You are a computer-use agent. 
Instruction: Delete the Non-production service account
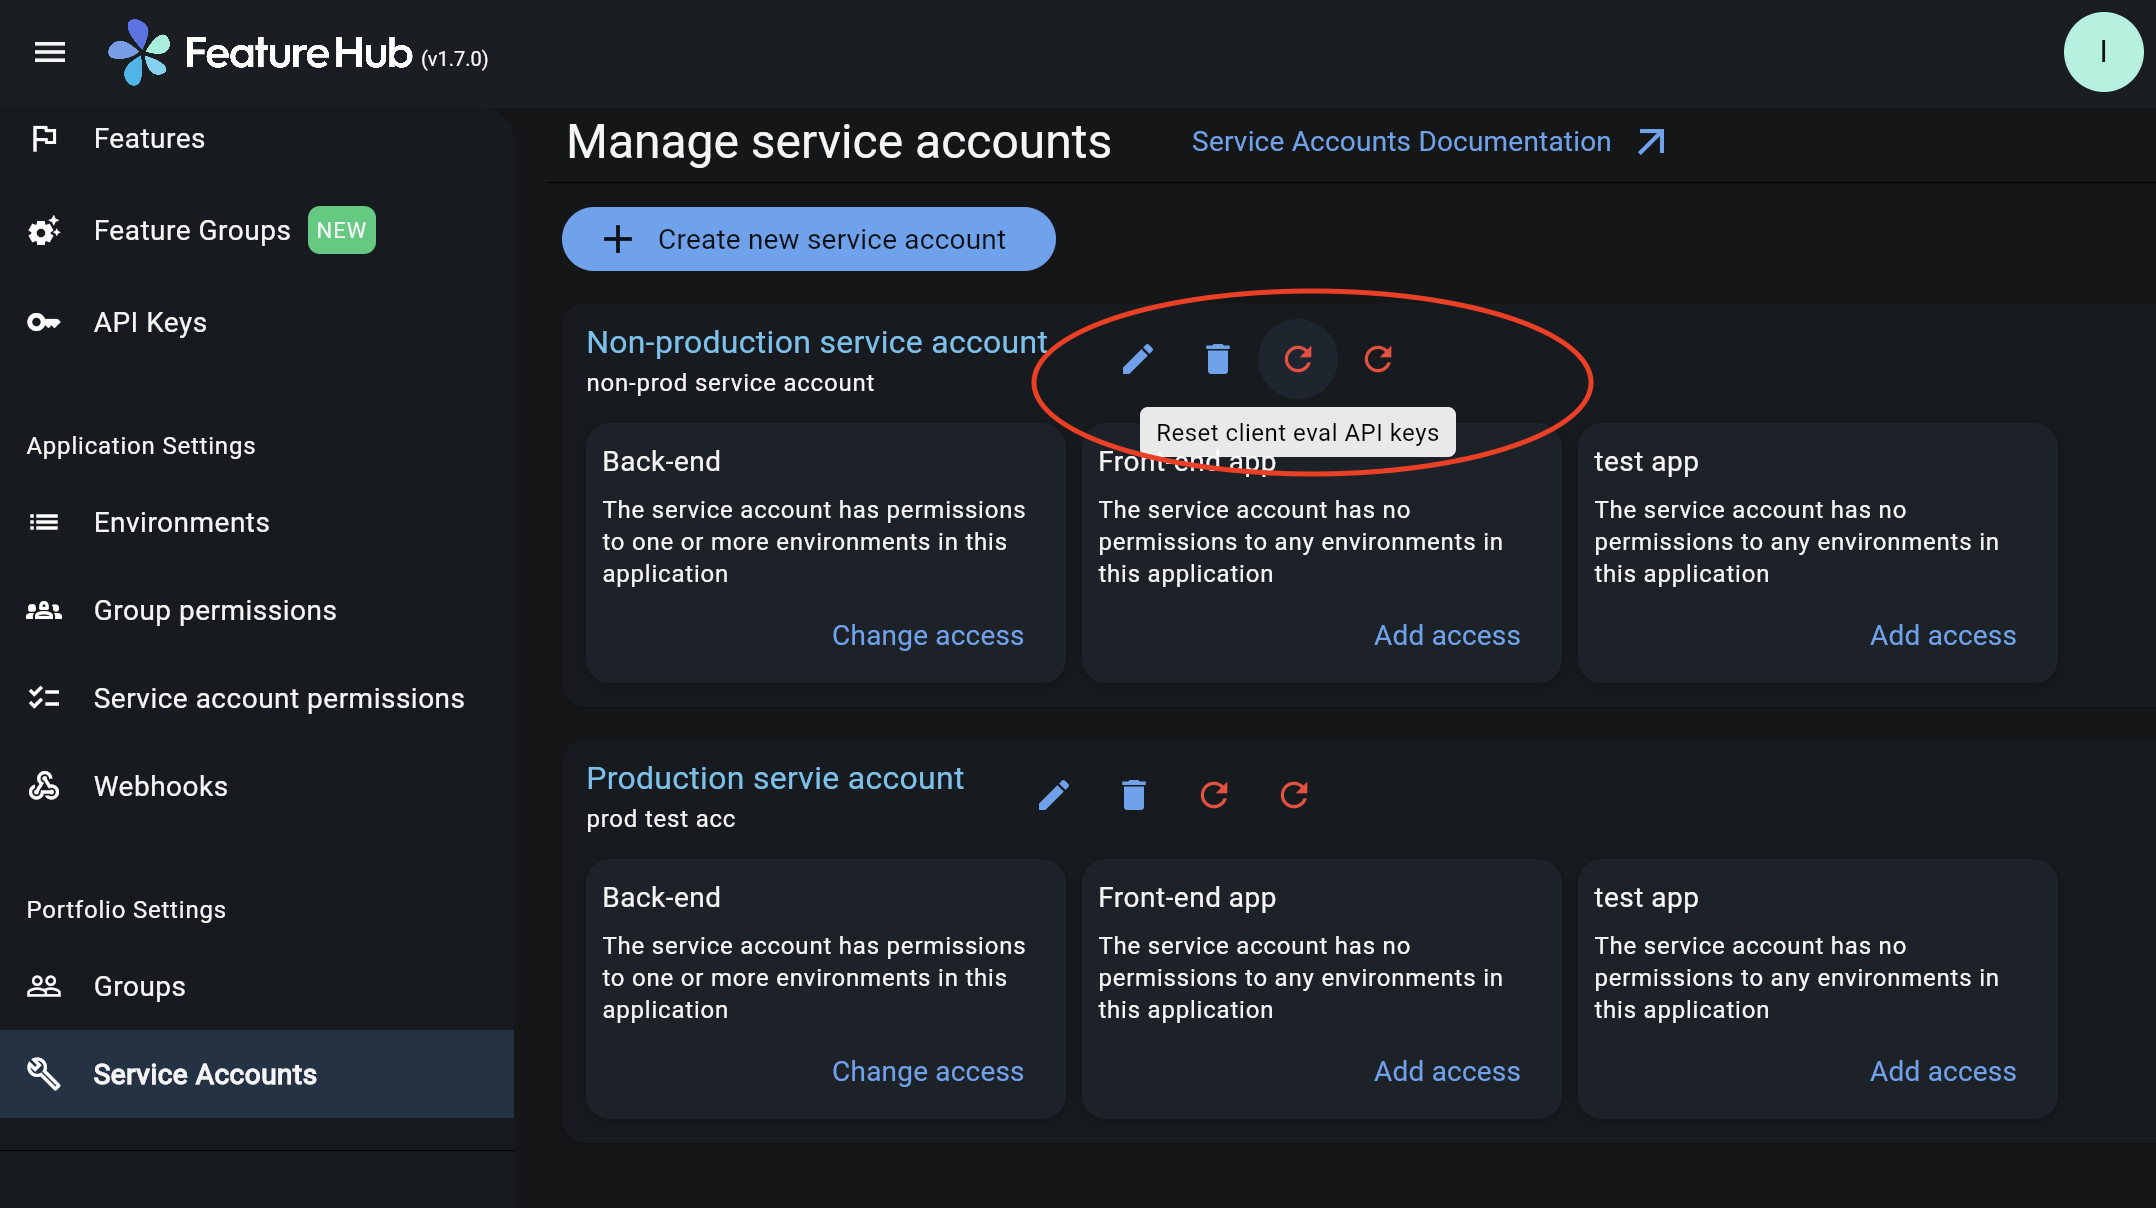[1217, 358]
